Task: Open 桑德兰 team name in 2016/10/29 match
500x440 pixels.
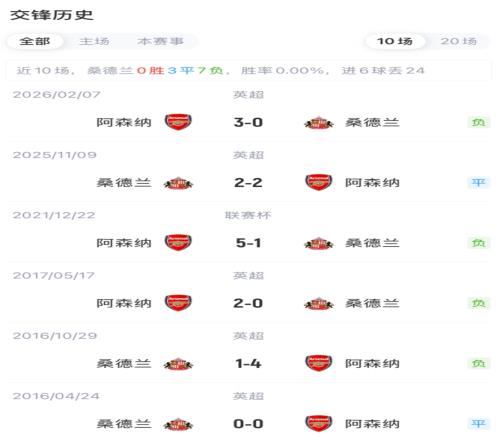Action: (124, 364)
